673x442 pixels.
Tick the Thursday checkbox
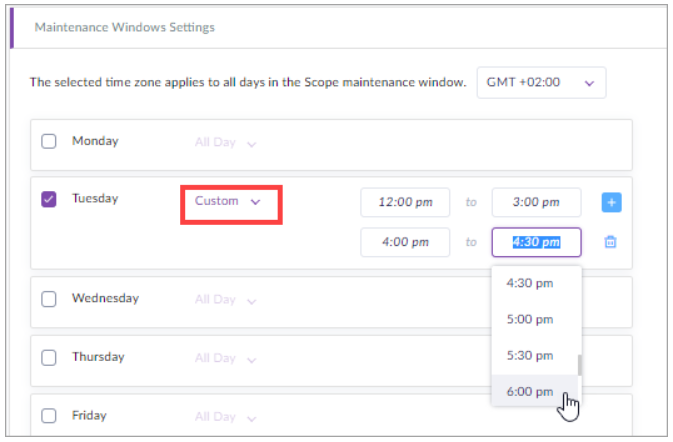pyautogui.click(x=49, y=357)
